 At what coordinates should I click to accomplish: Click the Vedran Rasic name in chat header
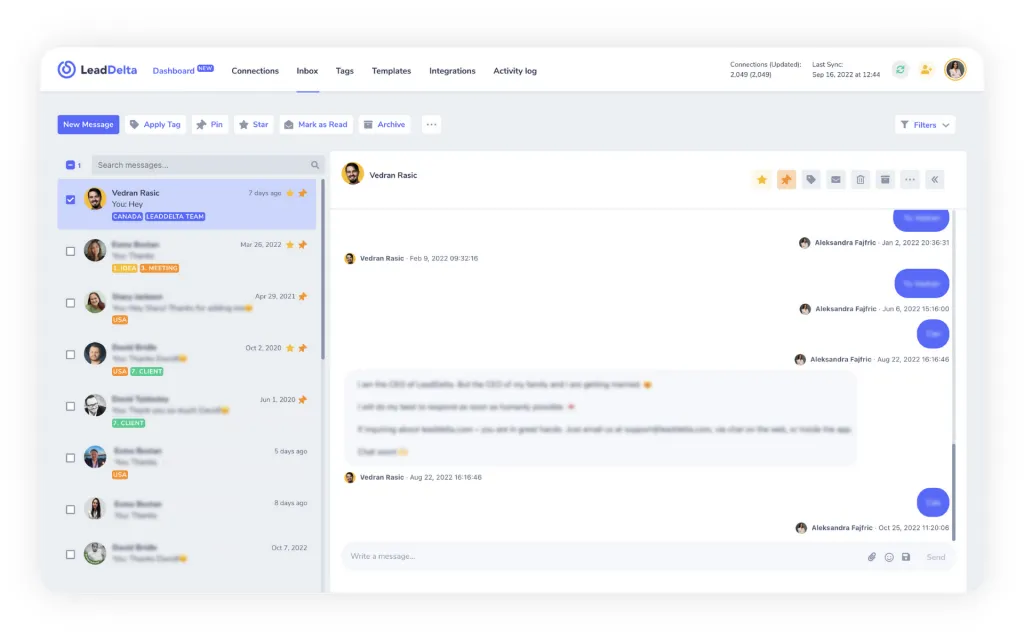tap(393, 175)
